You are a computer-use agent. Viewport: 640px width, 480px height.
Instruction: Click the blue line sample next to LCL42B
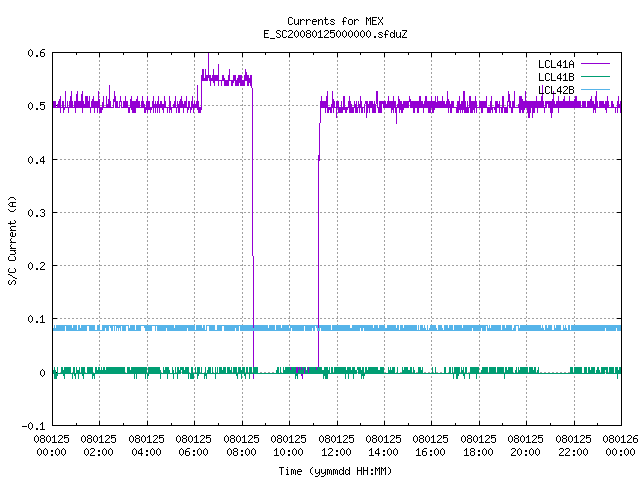[x=596, y=89]
